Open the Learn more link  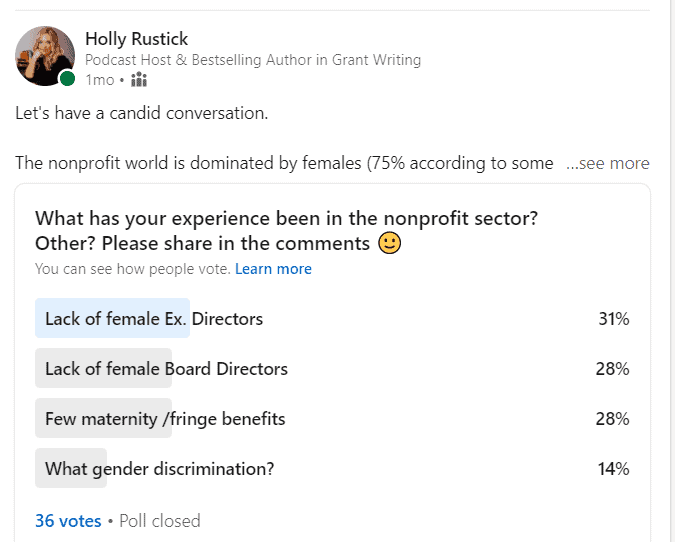click(x=273, y=269)
